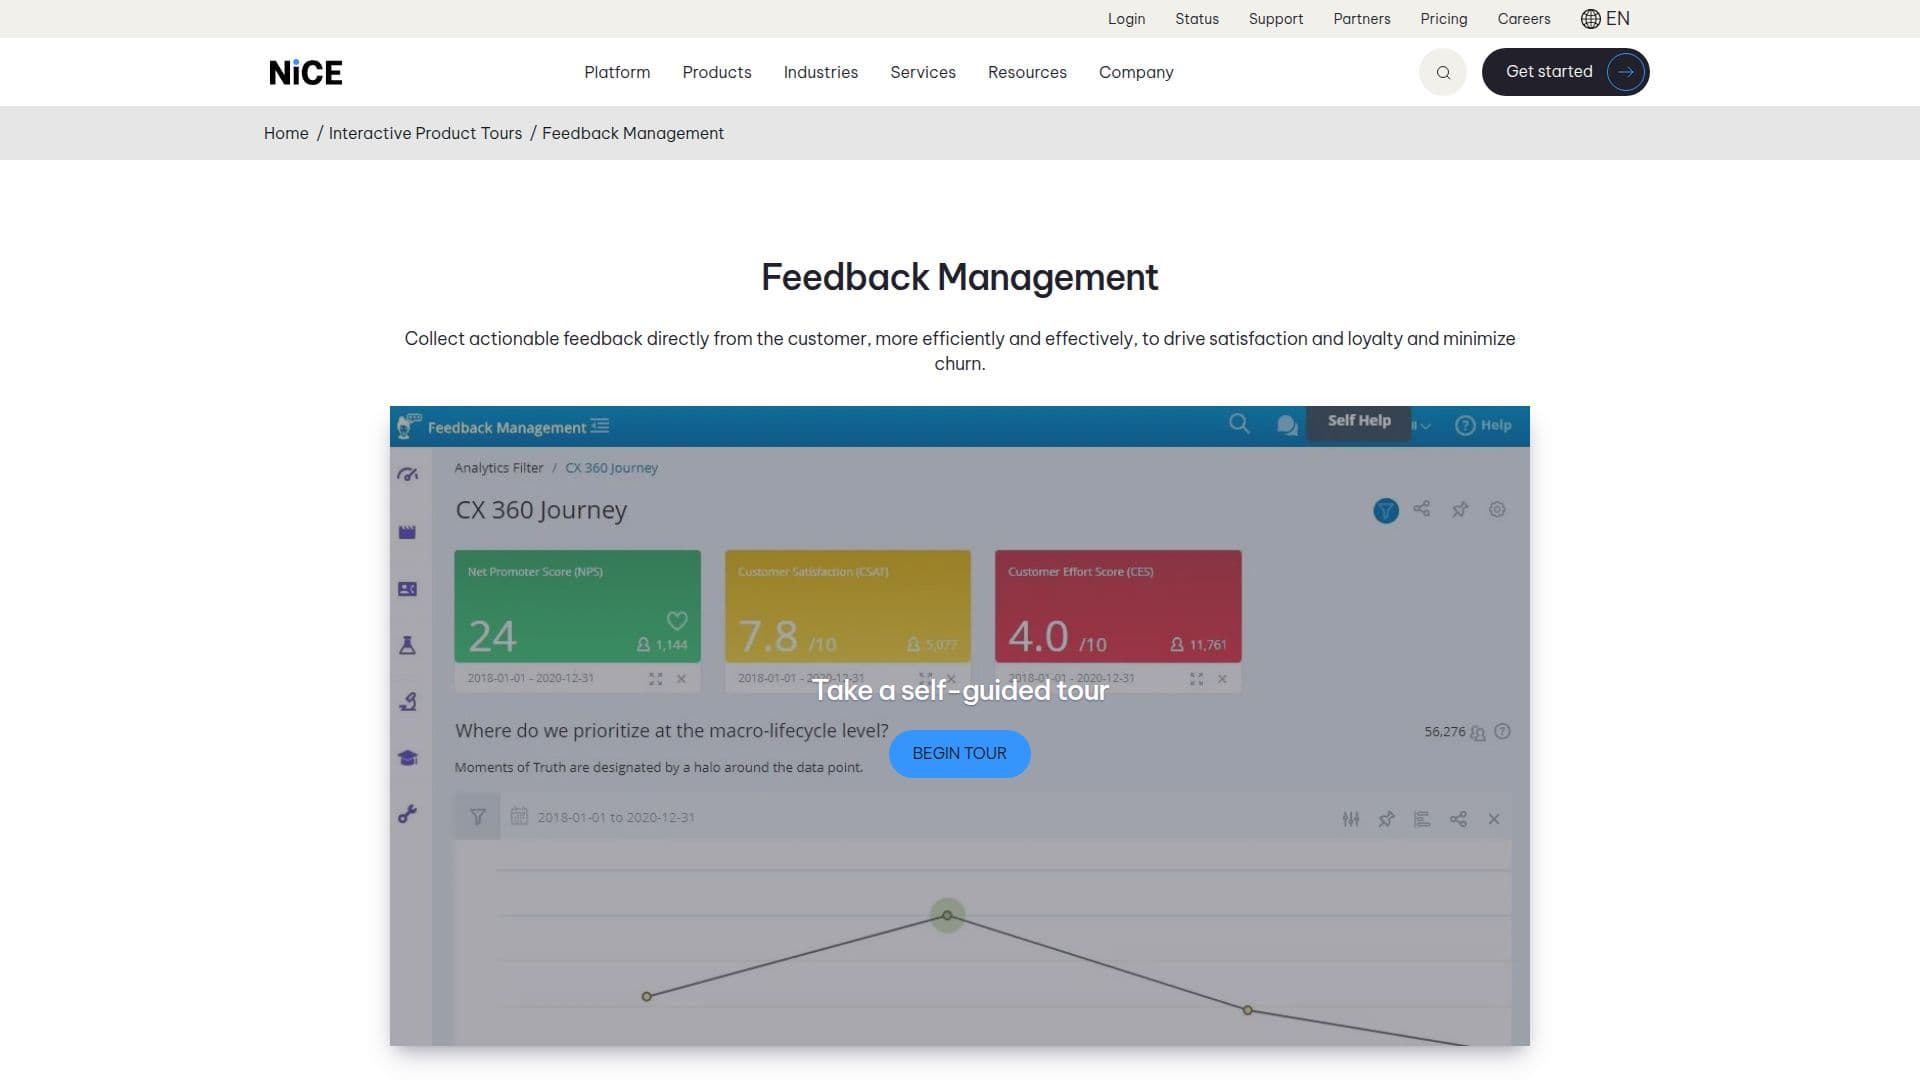Screen dimensions: 1920x1080
Task: Close the macro-lifecycle chart panel
Action: (1494, 819)
